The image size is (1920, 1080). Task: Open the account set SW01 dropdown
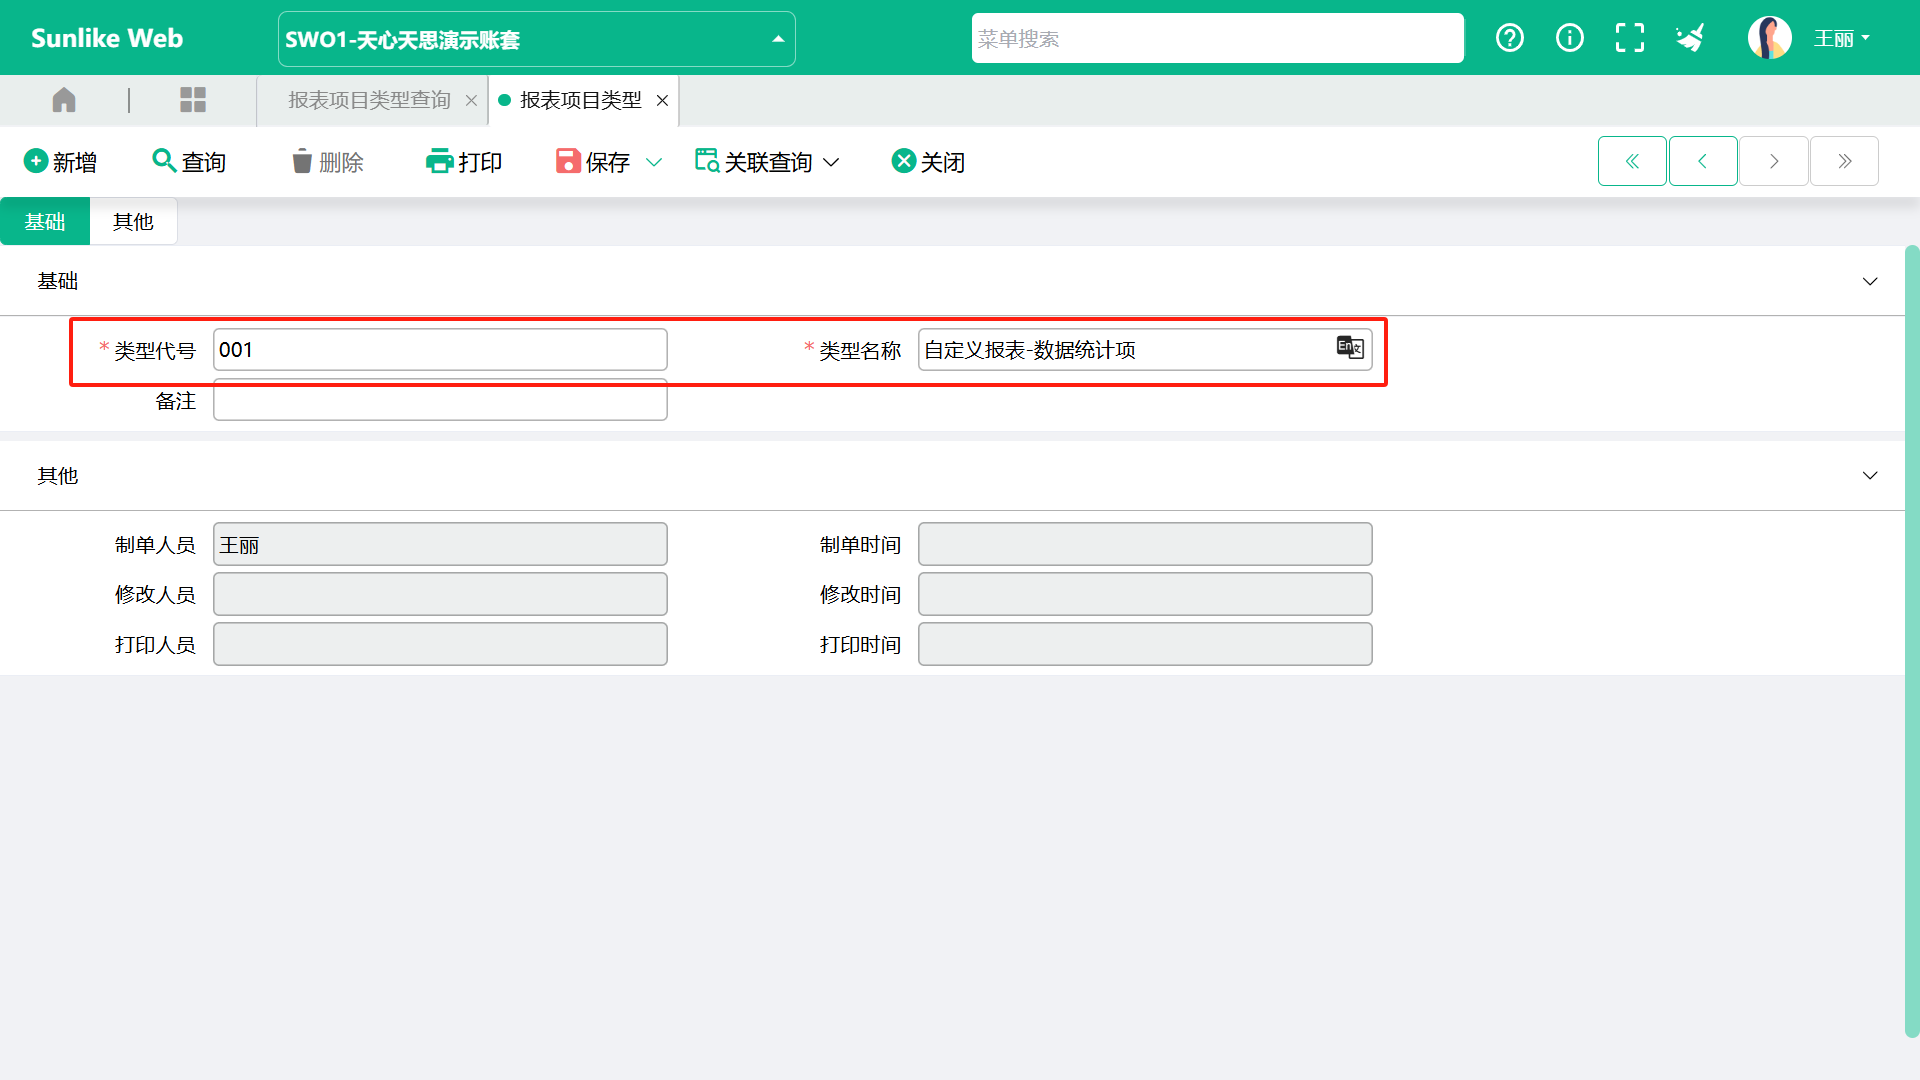pos(537,39)
